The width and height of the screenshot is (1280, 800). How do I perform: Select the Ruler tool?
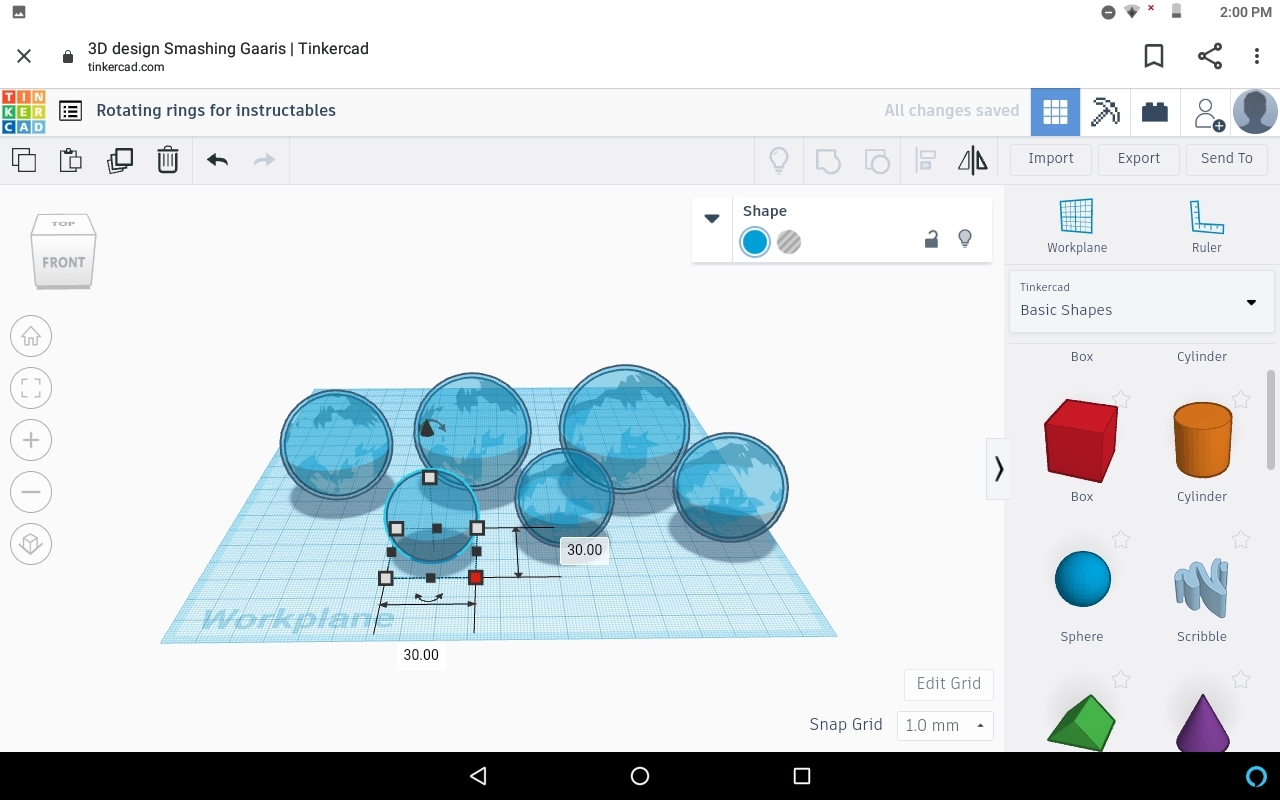click(x=1207, y=226)
